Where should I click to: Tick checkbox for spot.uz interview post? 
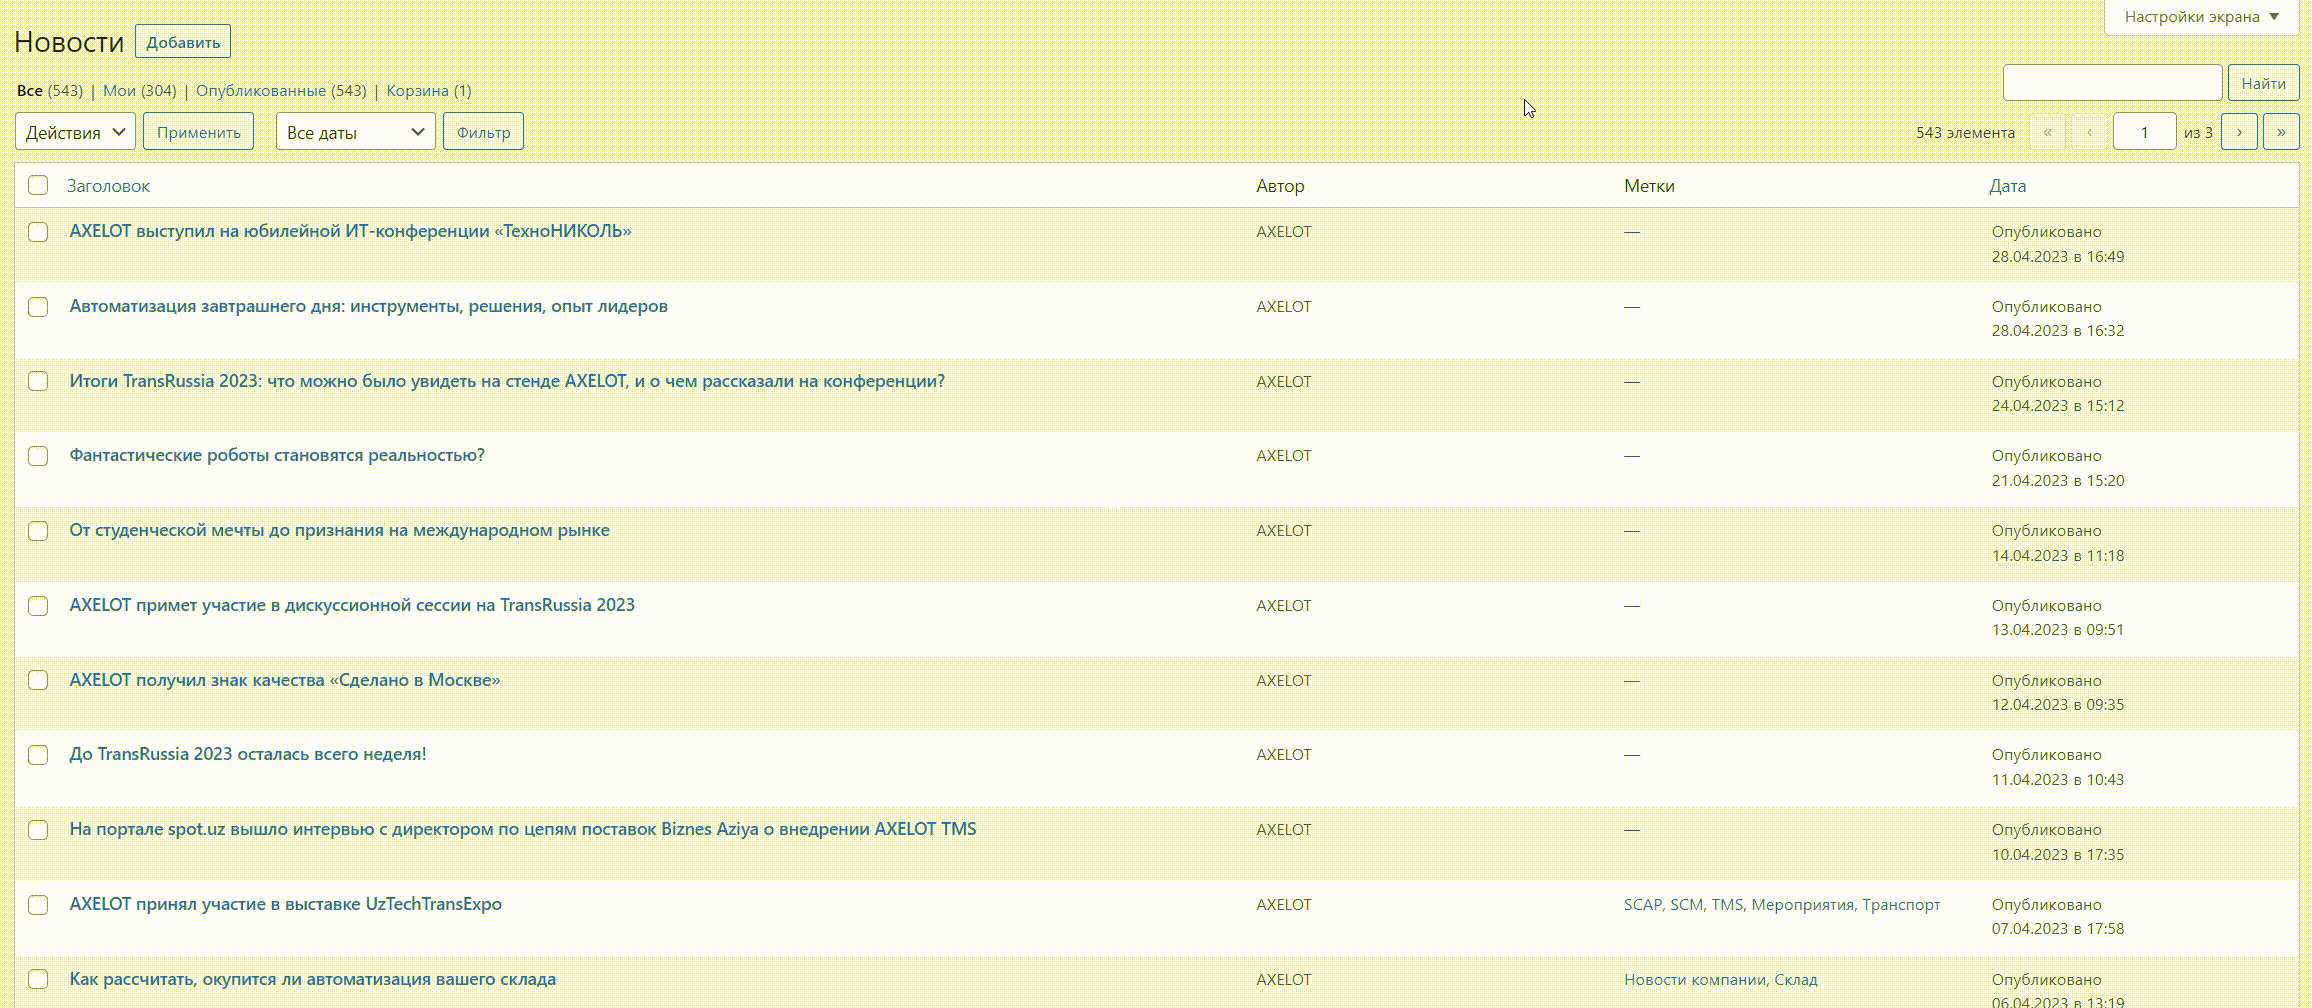pyautogui.click(x=38, y=830)
